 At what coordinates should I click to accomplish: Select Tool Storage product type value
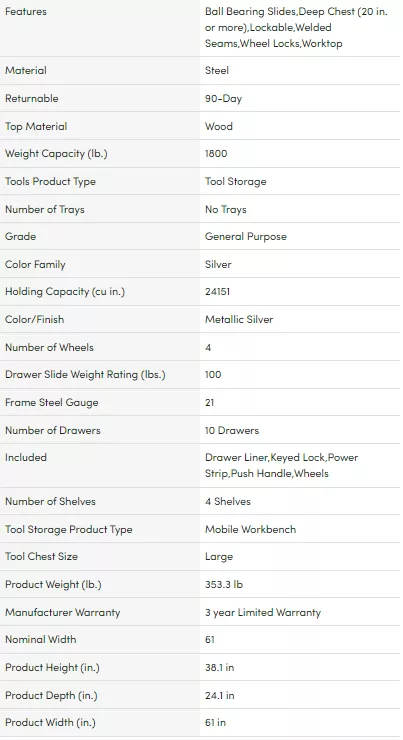(235, 182)
